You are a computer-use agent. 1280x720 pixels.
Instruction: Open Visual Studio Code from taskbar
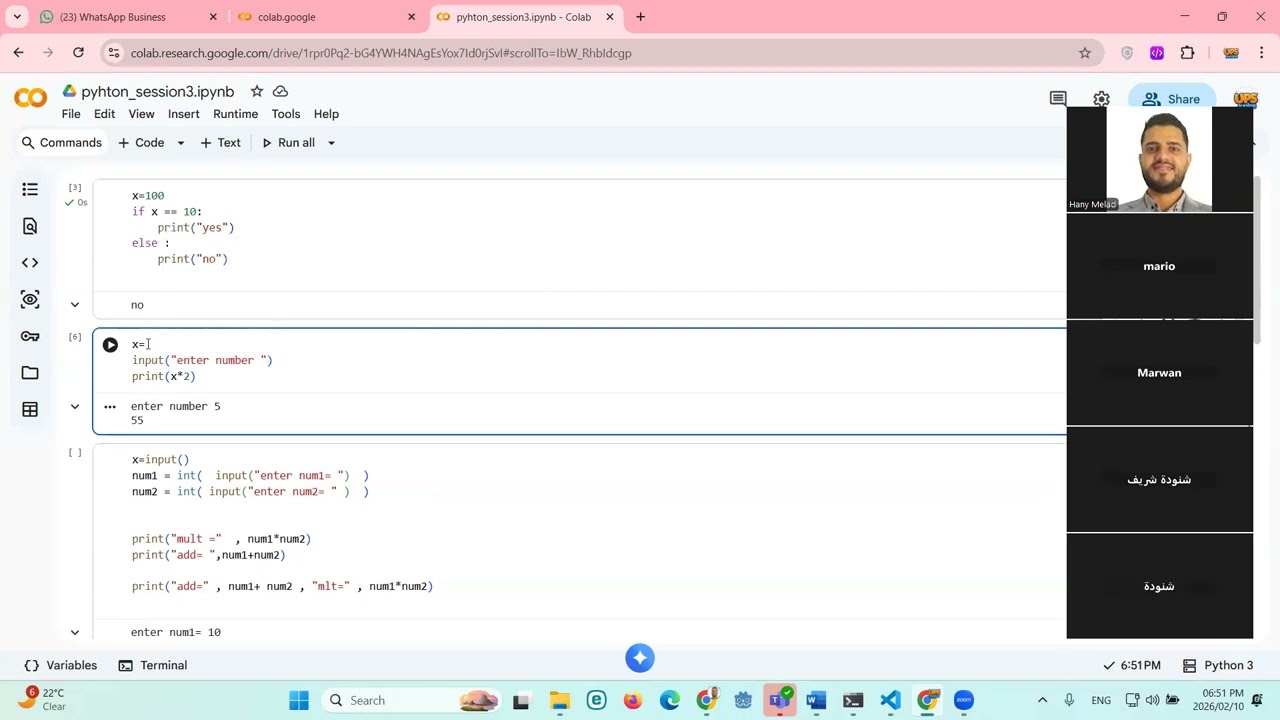(x=890, y=700)
